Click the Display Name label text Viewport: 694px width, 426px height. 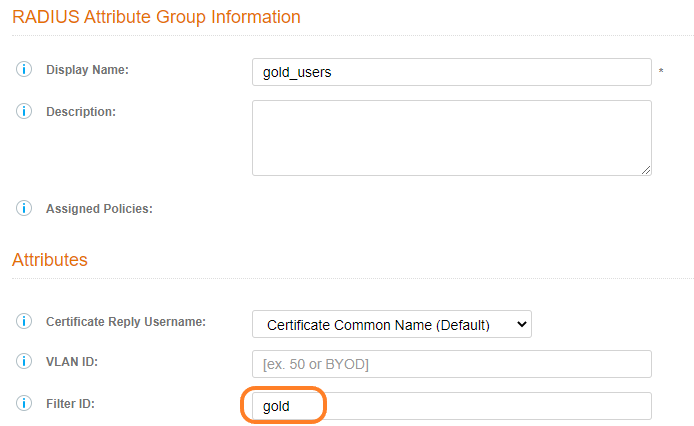tap(88, 71)
